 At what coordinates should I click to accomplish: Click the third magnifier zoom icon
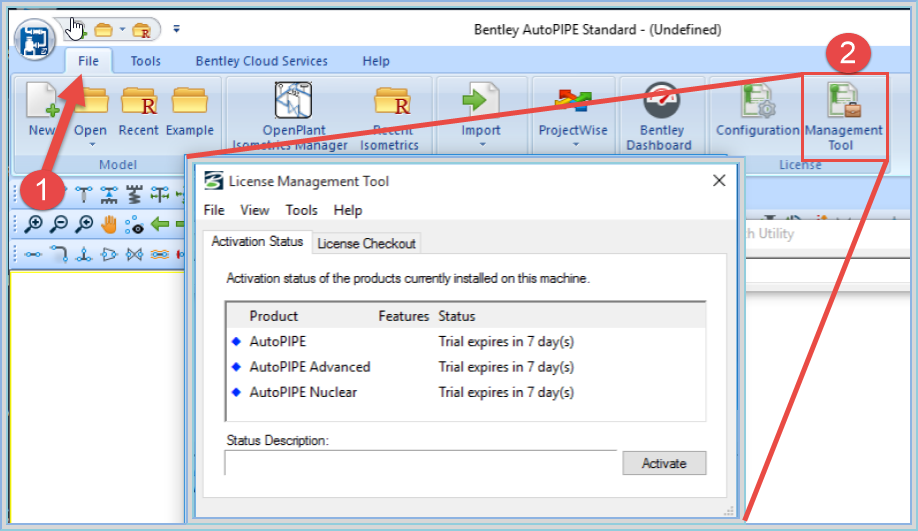click(84, 224)
